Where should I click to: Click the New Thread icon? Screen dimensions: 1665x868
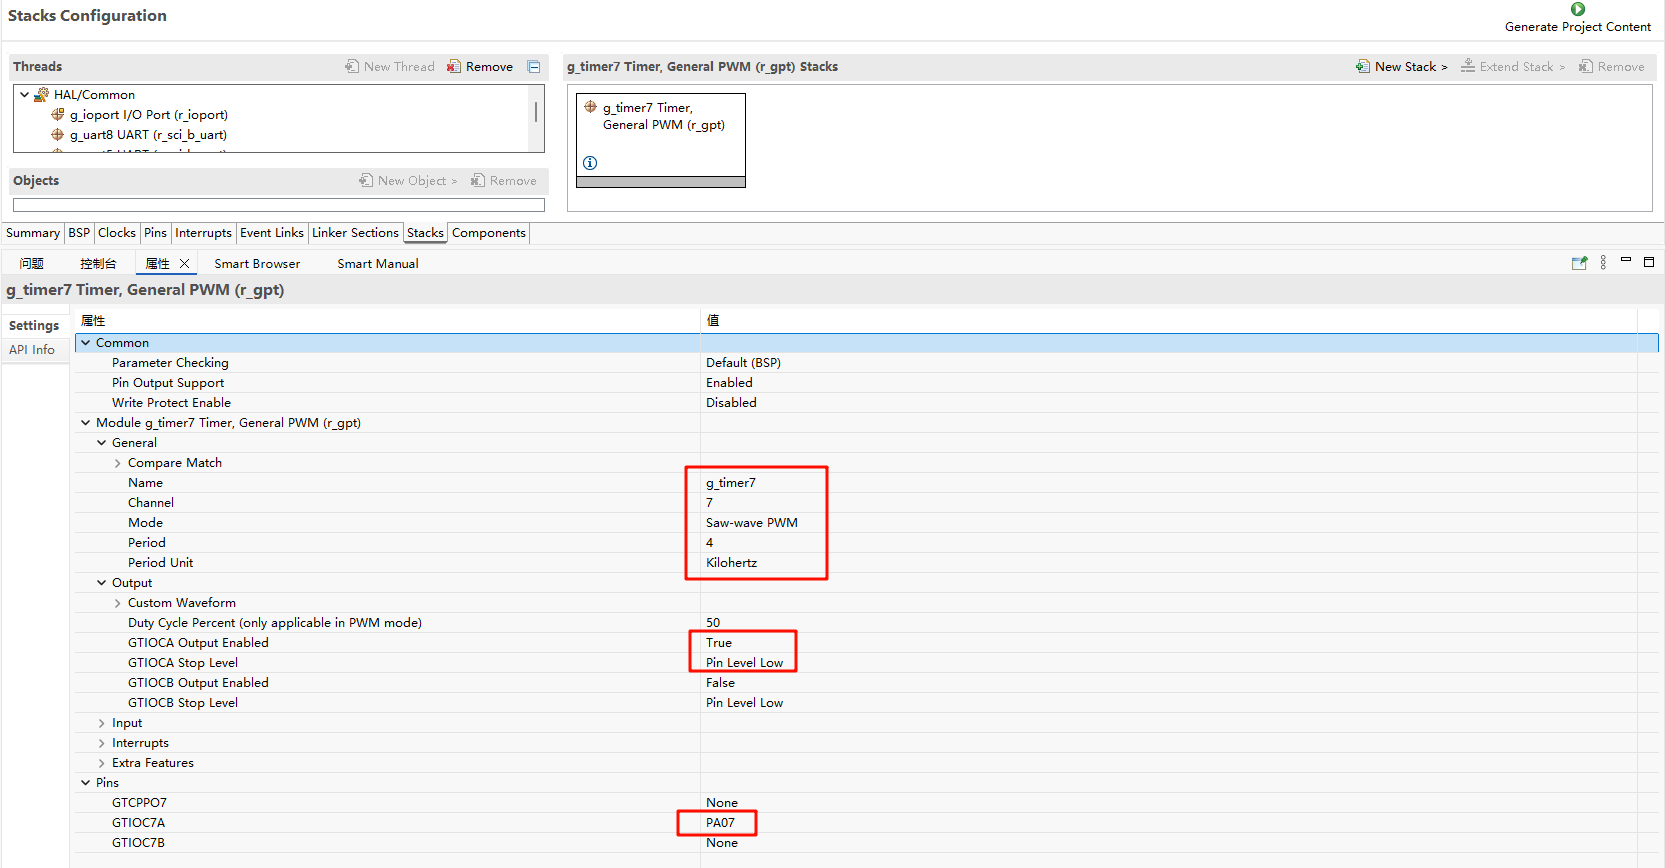pyautogui.click(x=352, y=67)
